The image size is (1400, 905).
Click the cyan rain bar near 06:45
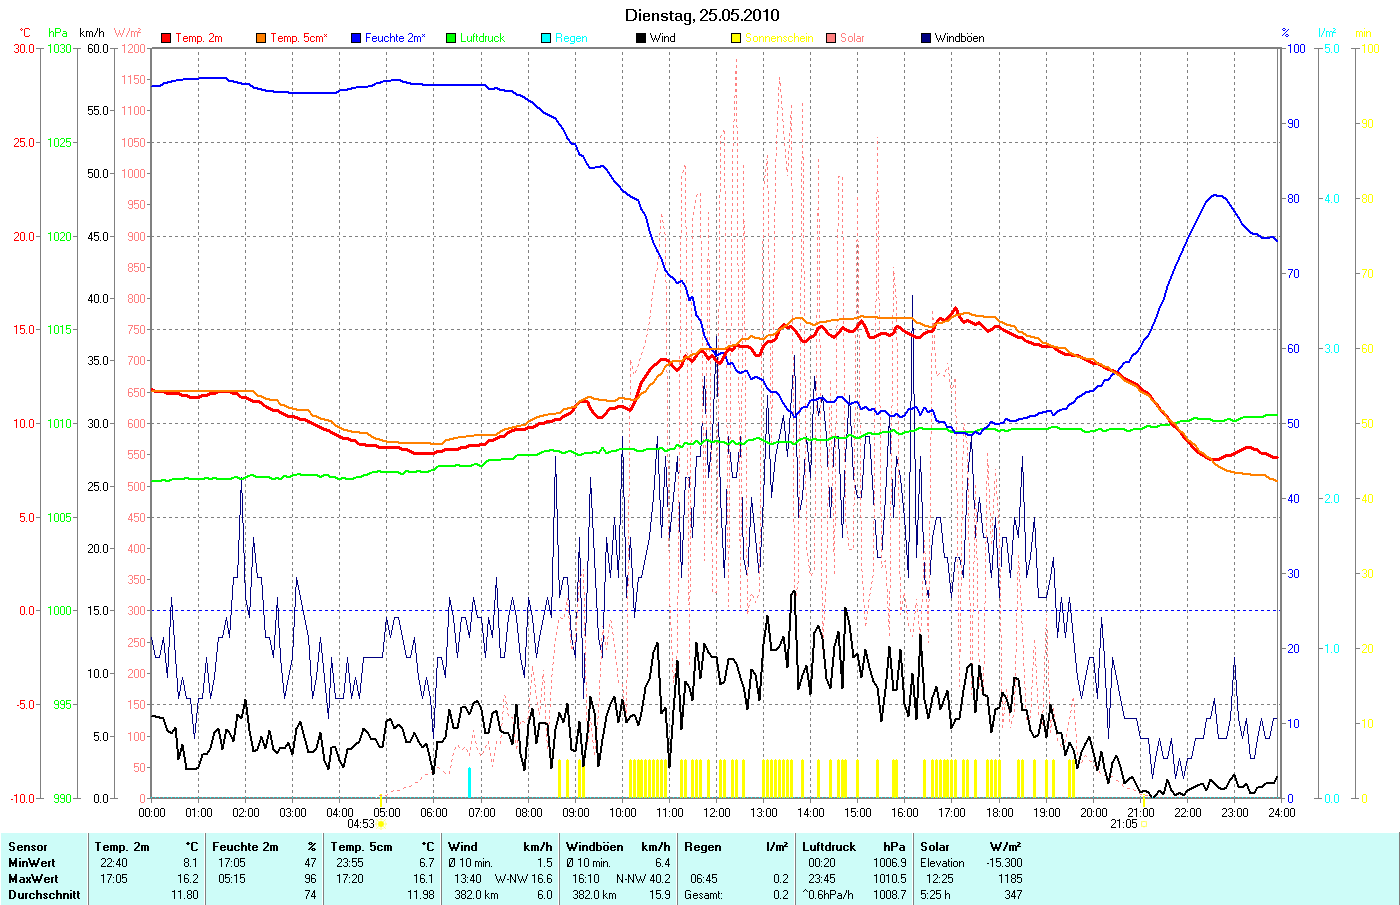pyautogui.click(x=469, y=782)
